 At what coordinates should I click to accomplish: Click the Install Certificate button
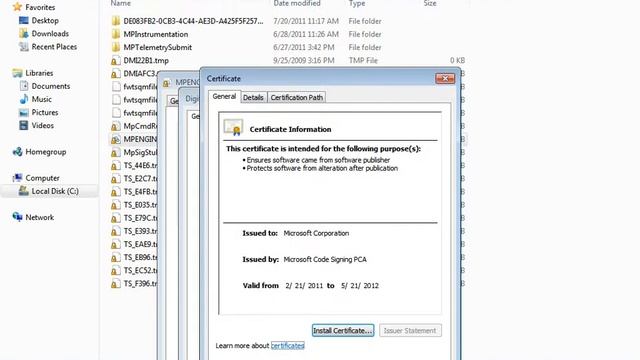(343, 331)
